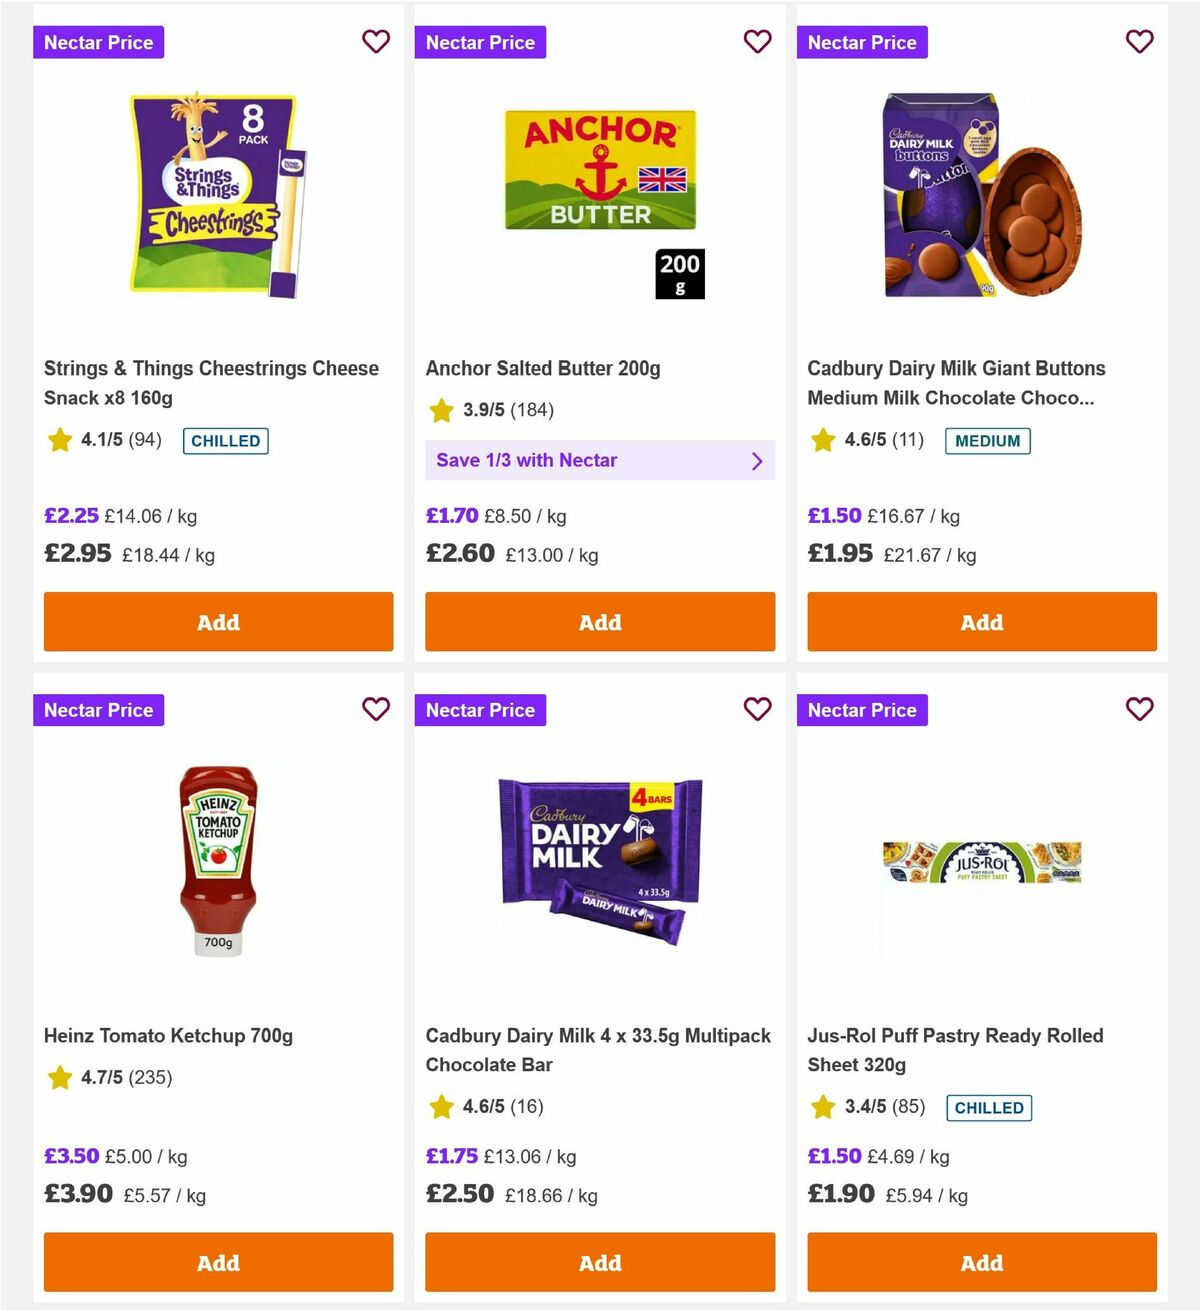Add Anchor Salted Butter to the basket
This screenshot has width=1200, height=1310.
pos(600,622)
